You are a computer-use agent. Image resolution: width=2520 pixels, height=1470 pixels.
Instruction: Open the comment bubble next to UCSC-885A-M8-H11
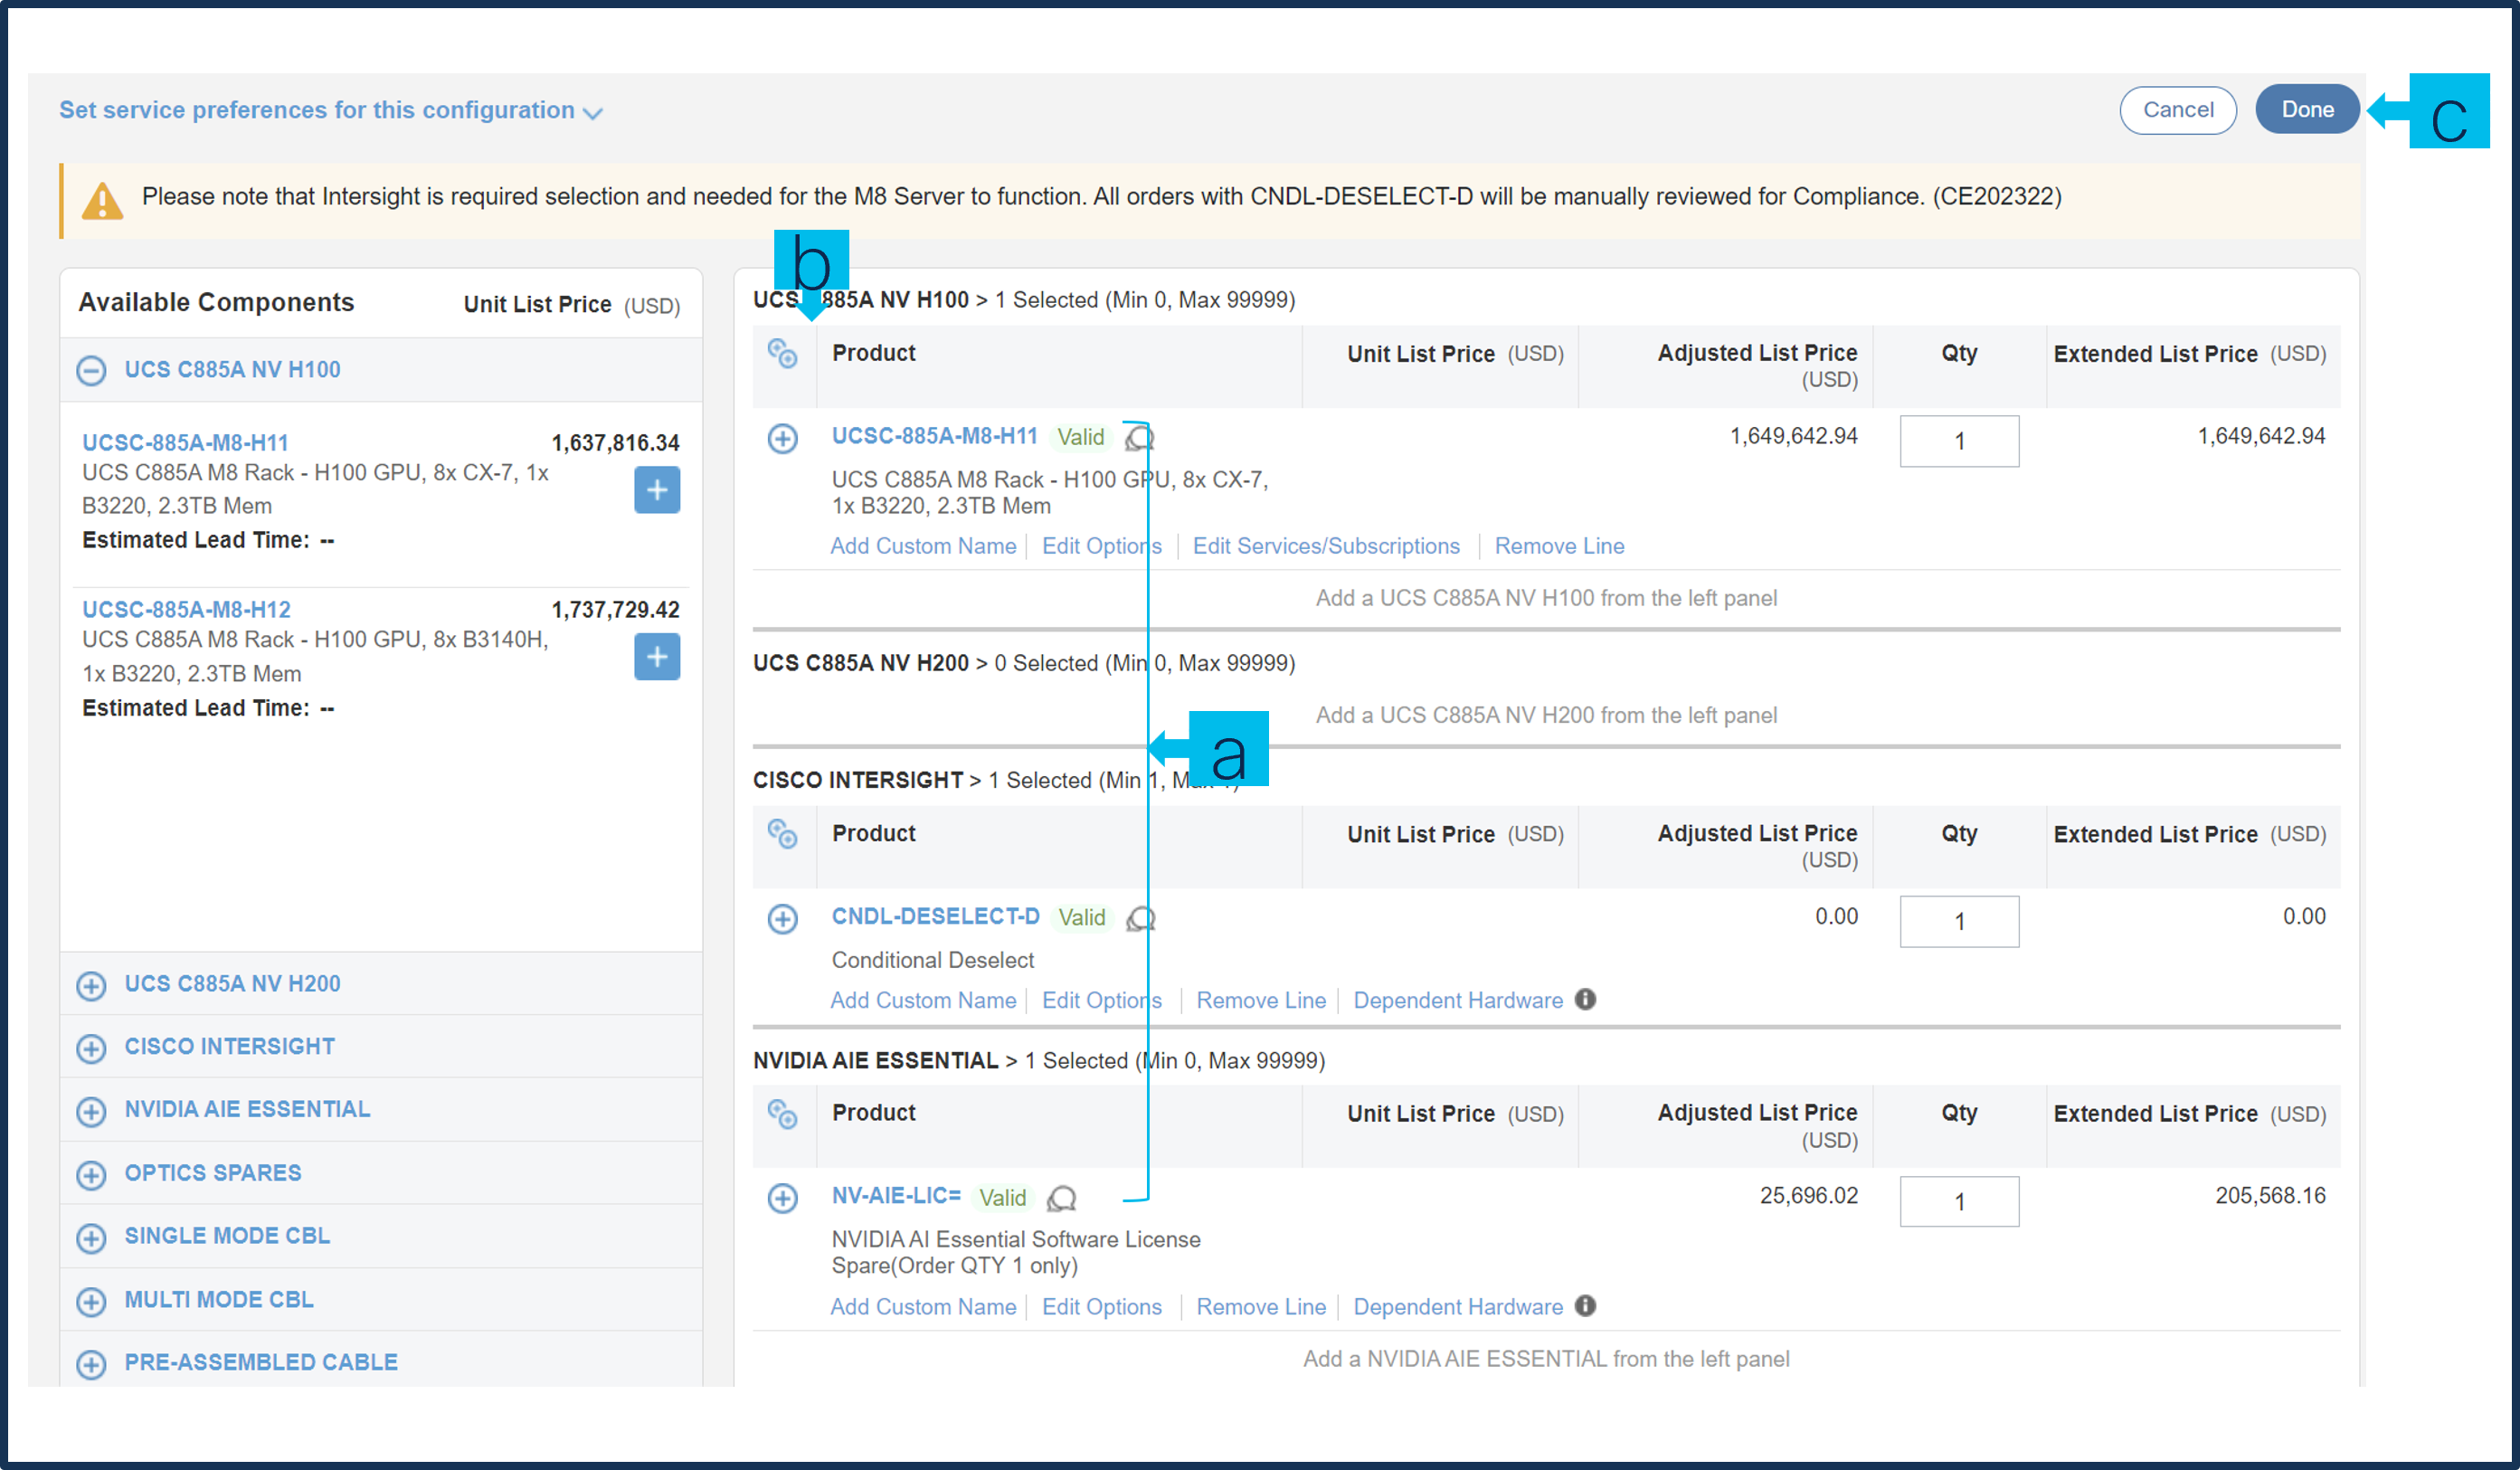1139,437
